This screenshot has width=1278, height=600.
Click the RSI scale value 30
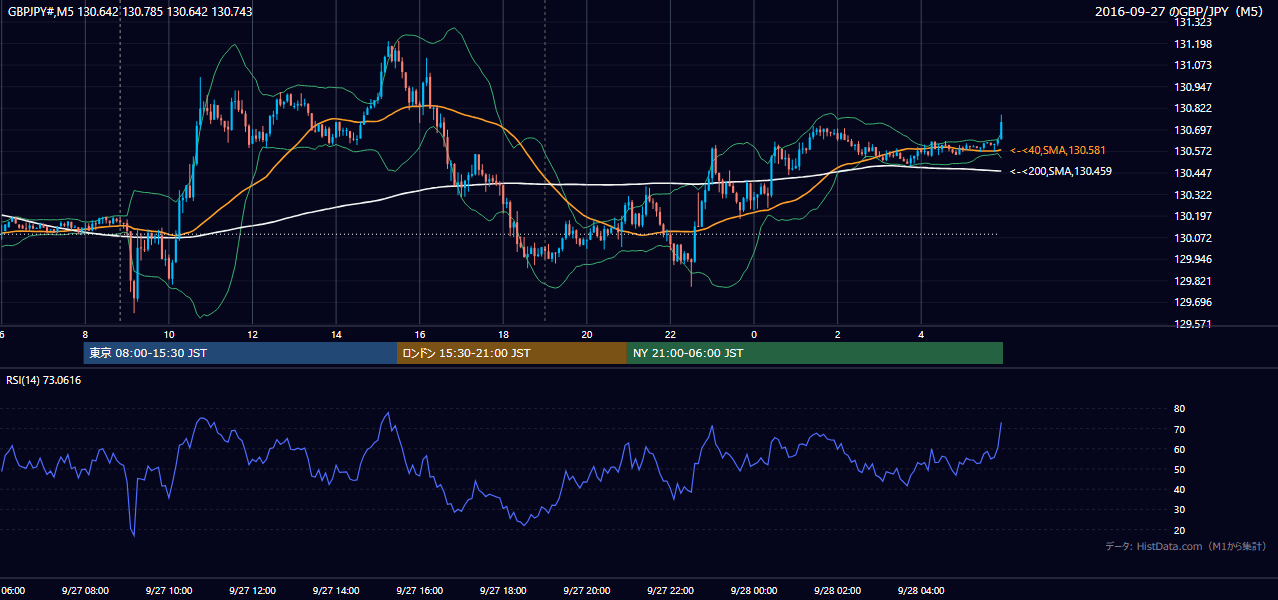click(1179, 510)
